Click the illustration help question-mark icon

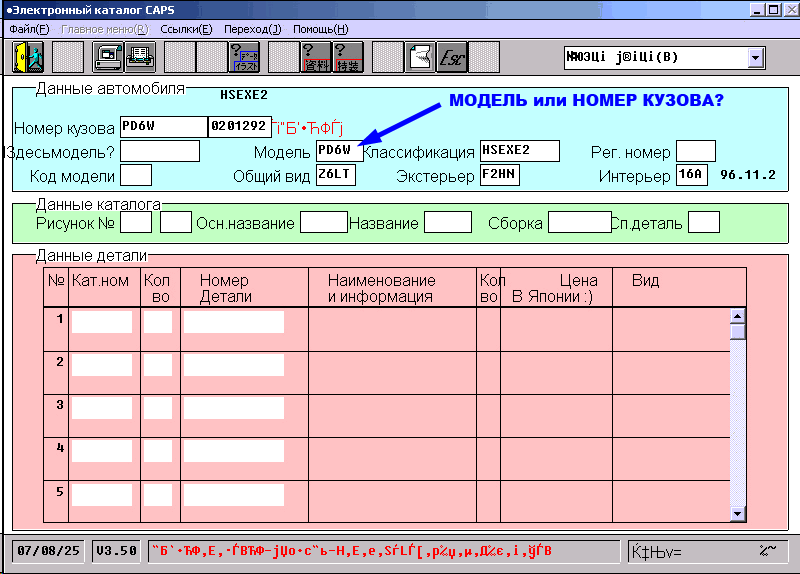(245, 56)
